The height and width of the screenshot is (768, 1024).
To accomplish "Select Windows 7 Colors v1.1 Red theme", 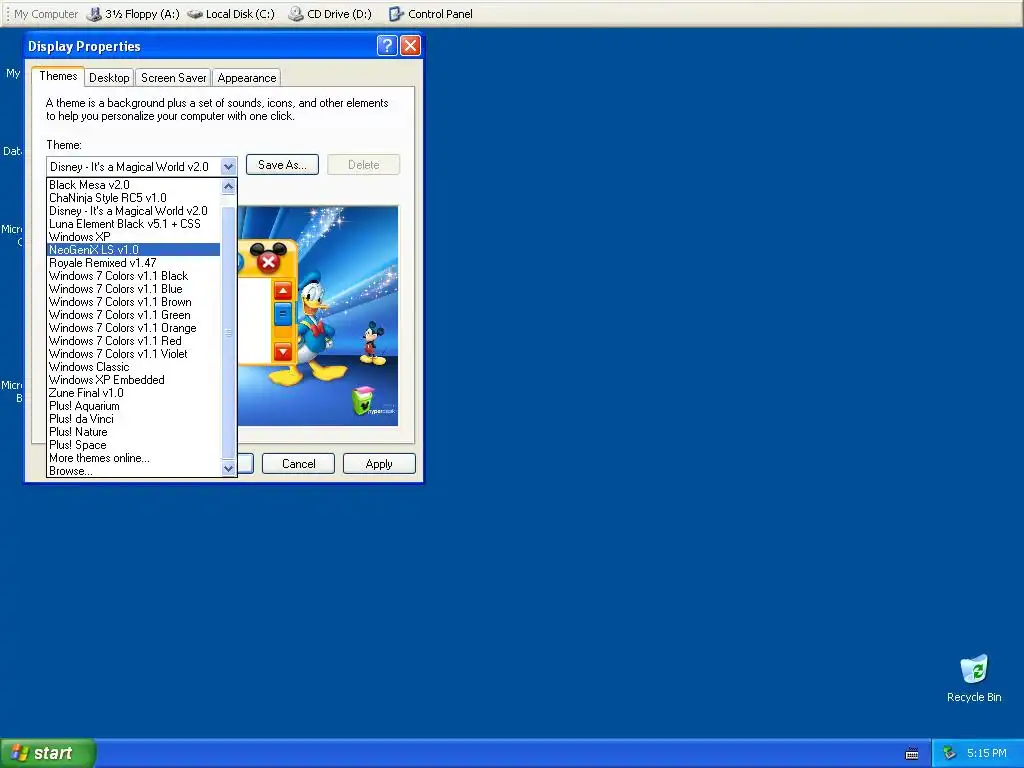I will pos(134,341).
